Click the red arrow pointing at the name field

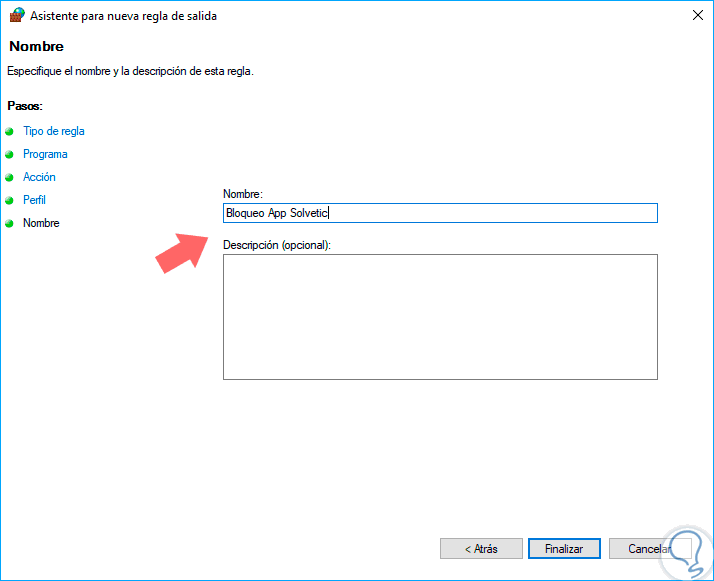pos(181,250)
